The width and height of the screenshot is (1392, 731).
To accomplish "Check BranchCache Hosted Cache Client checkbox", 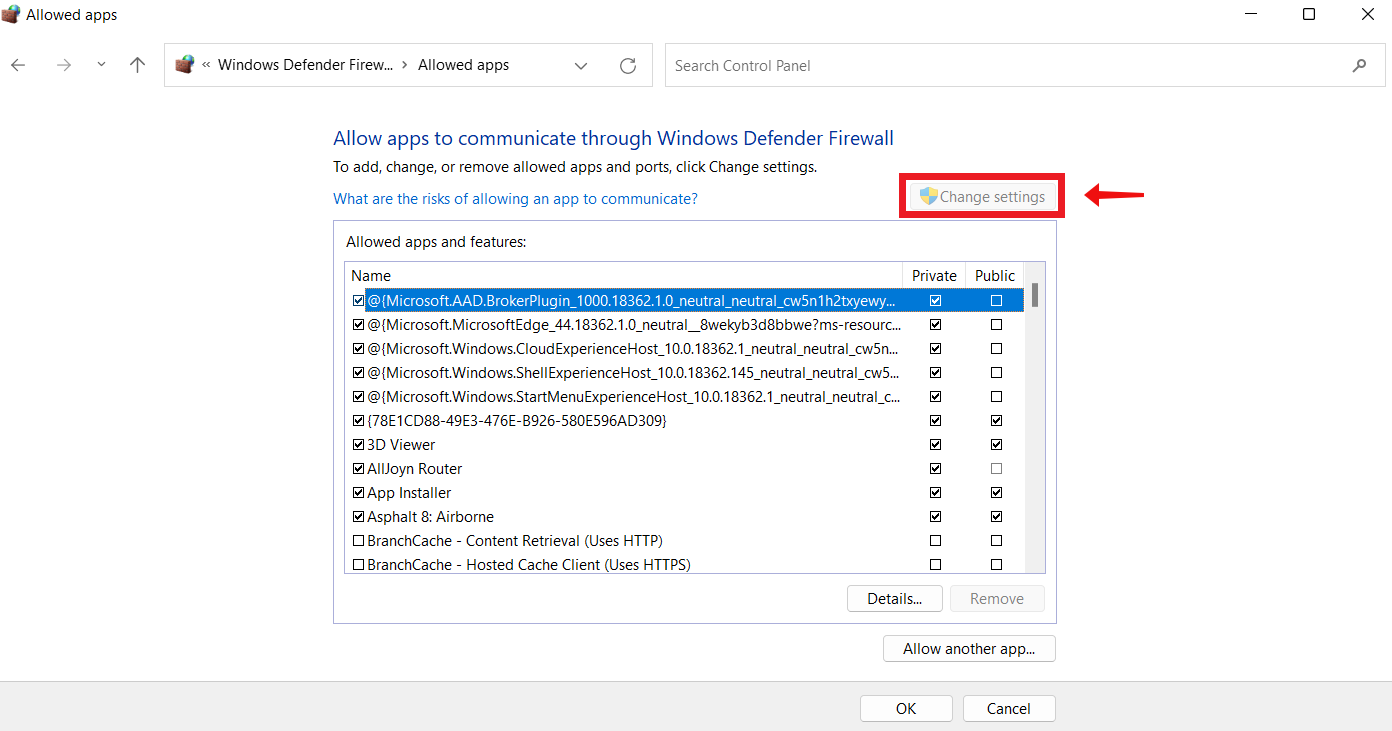I will 359,565.
